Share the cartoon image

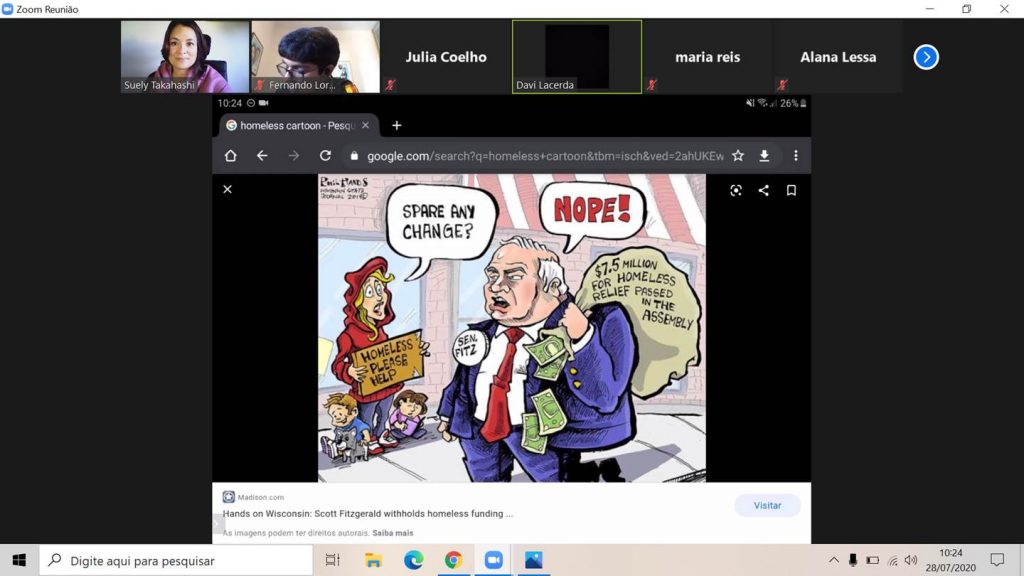pyautogui.click(x=763, y=190)
